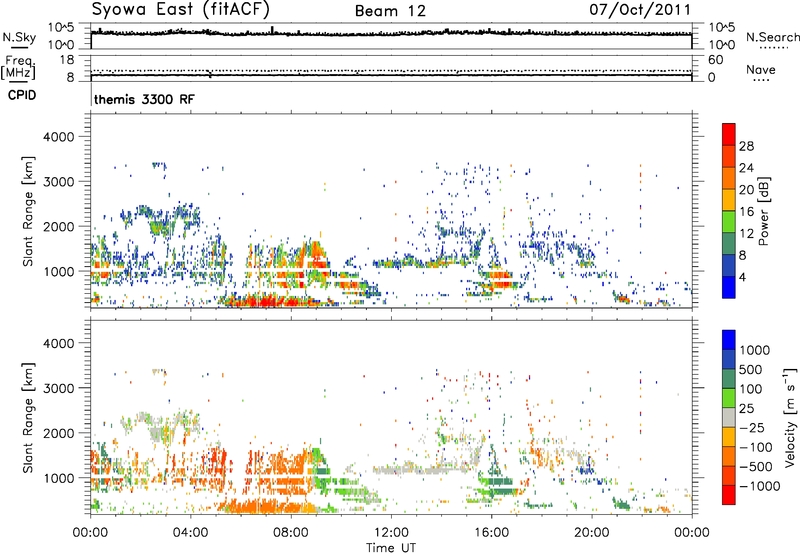Click the '-1000' velocity colorbar tick
The width and height of the screenshot is (800, 554).
(x=759, y=486)
